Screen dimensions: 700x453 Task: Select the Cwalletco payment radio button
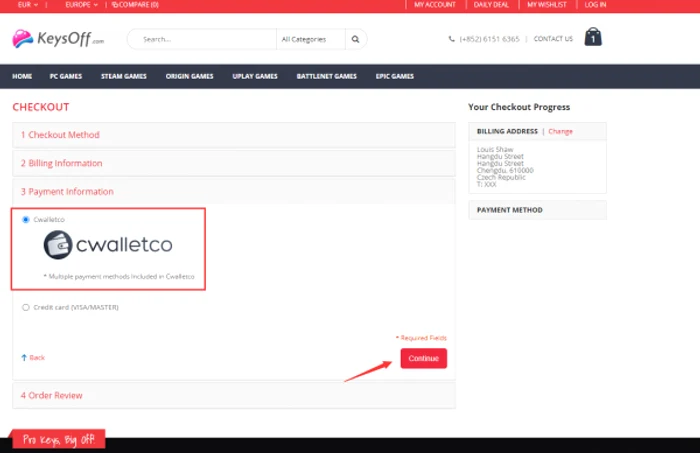click(25, 220)
